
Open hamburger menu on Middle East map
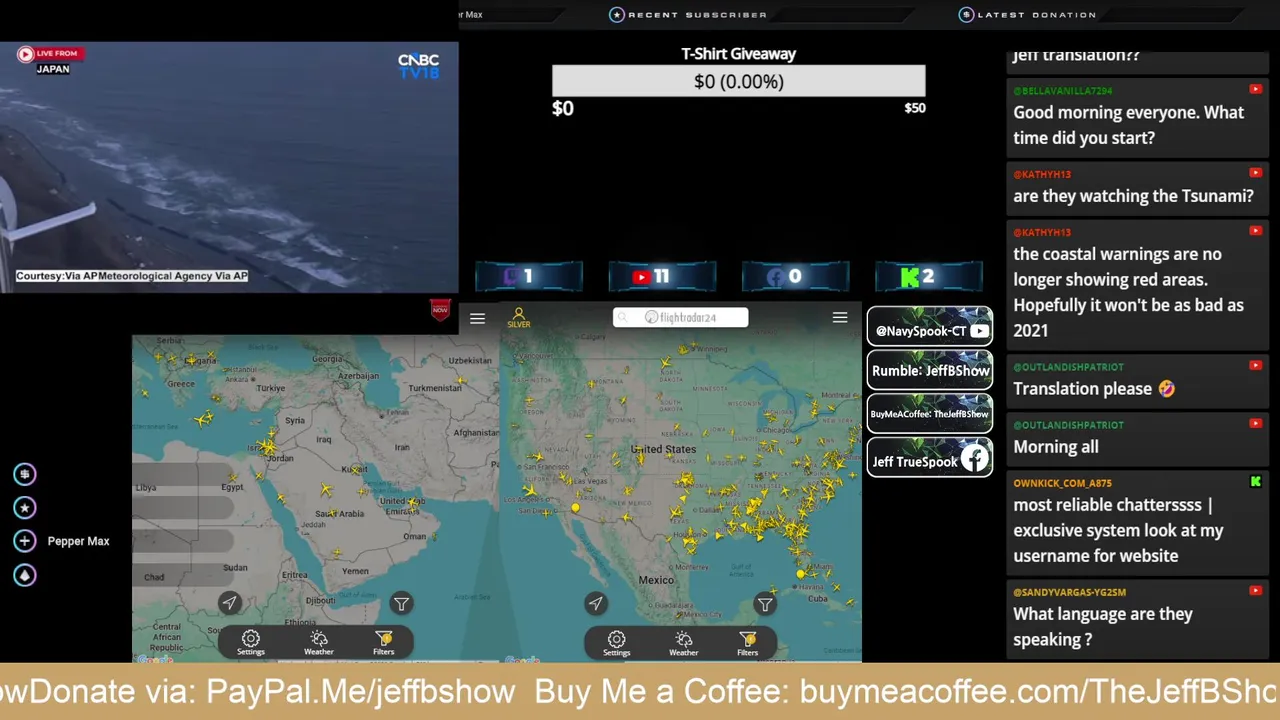(x=477, y=318)
